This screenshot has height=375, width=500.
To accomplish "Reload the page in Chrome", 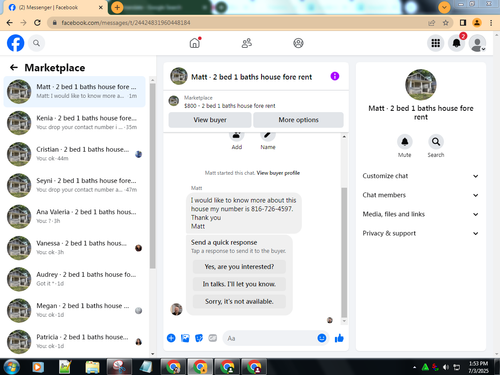I will point(37,23).
